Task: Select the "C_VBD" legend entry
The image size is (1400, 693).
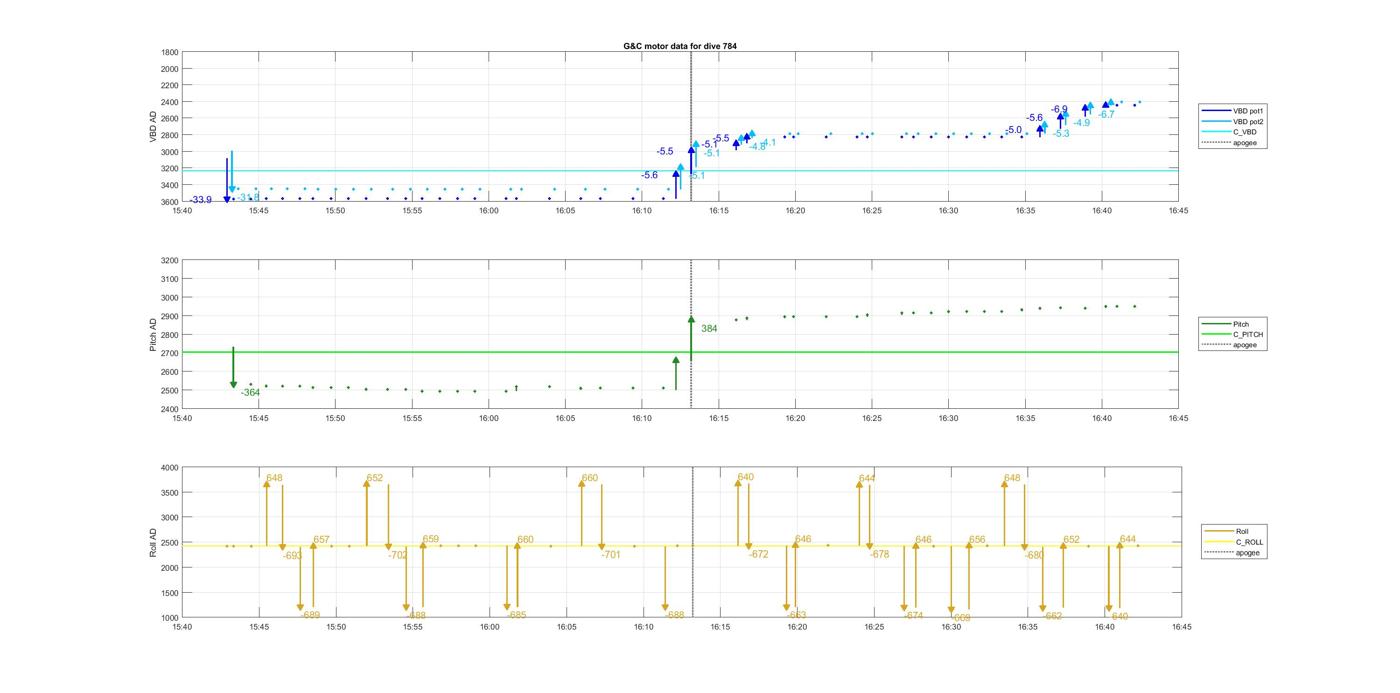Action: pos(1229,132)
